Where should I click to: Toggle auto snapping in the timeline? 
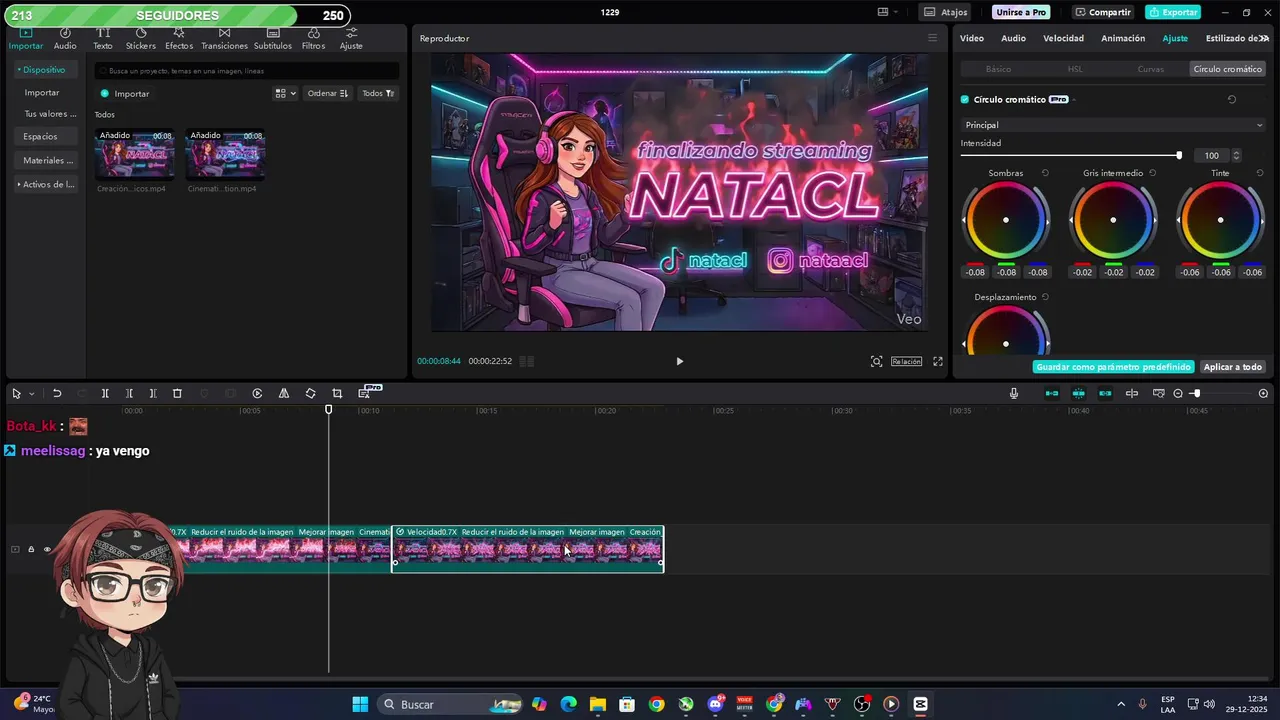[x=1079, y=394]
